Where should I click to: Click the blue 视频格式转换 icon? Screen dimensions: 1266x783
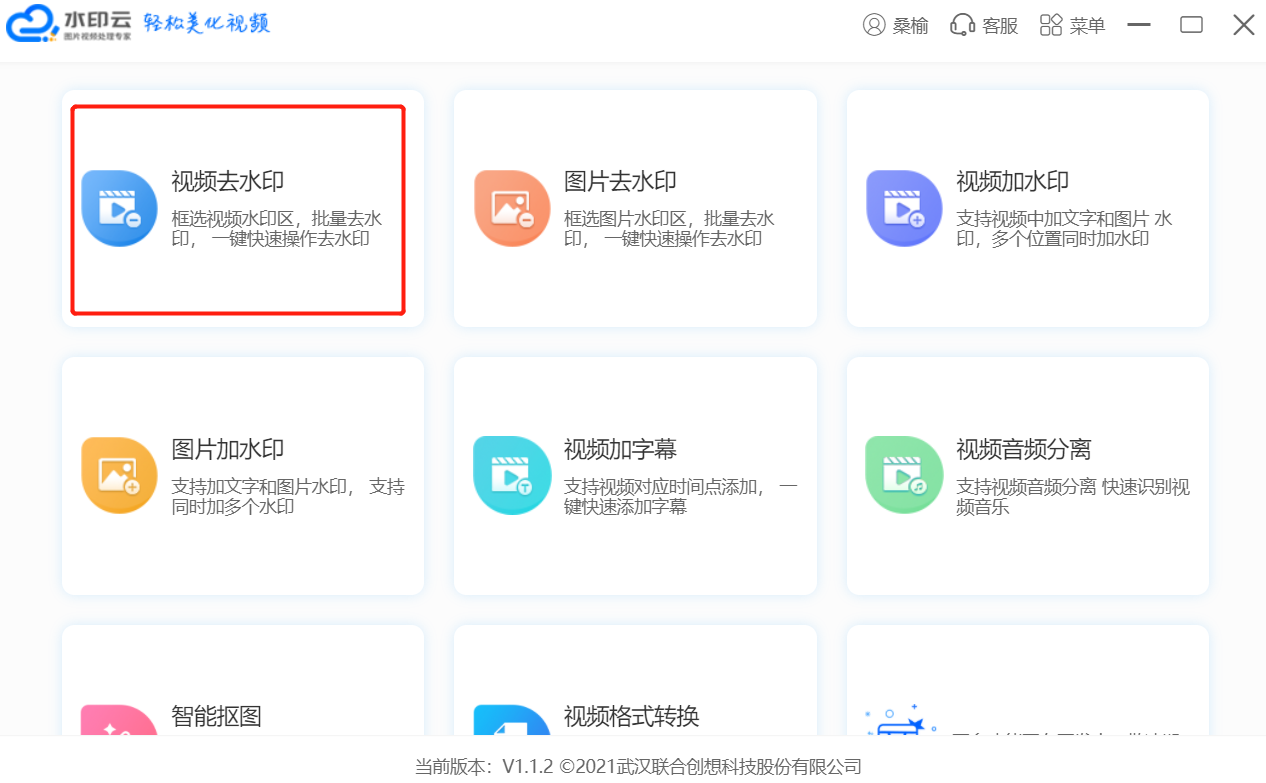tap(511, 721)
